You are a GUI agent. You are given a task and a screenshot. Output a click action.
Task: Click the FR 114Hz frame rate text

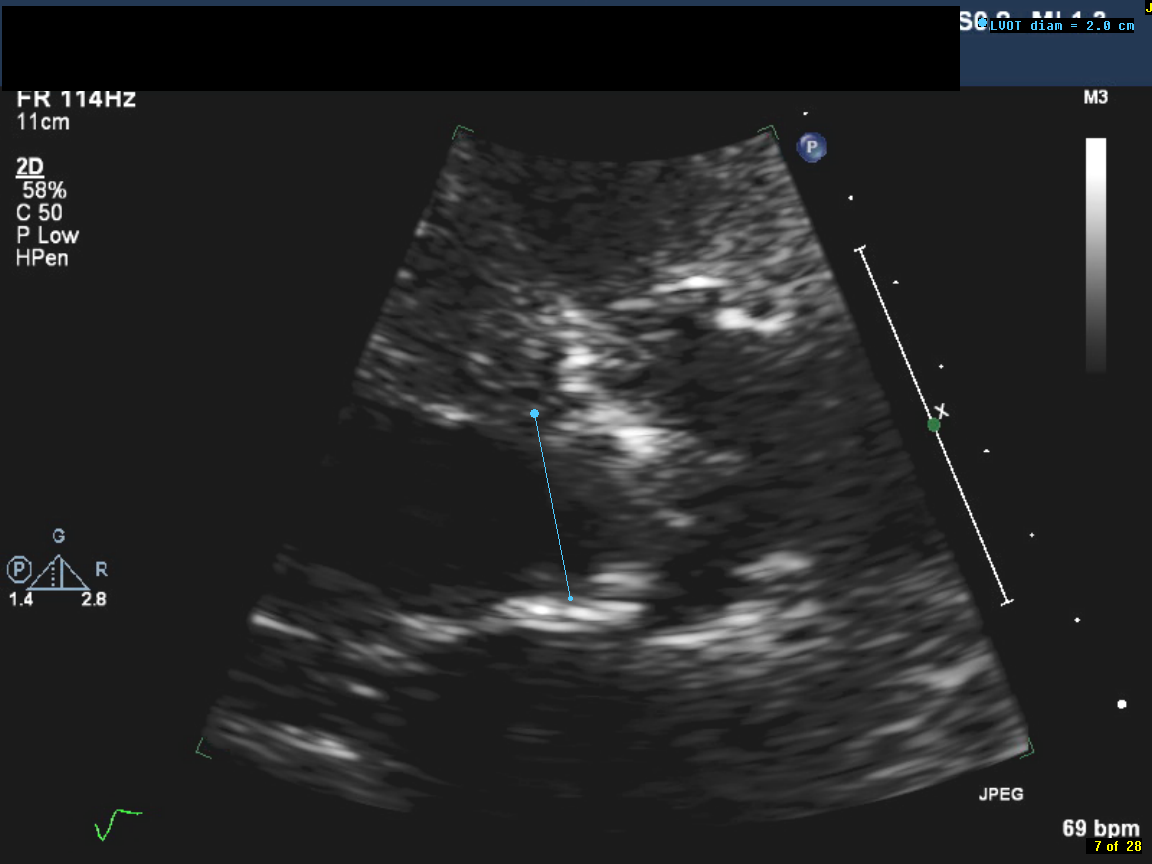click(x=76, y=100)
